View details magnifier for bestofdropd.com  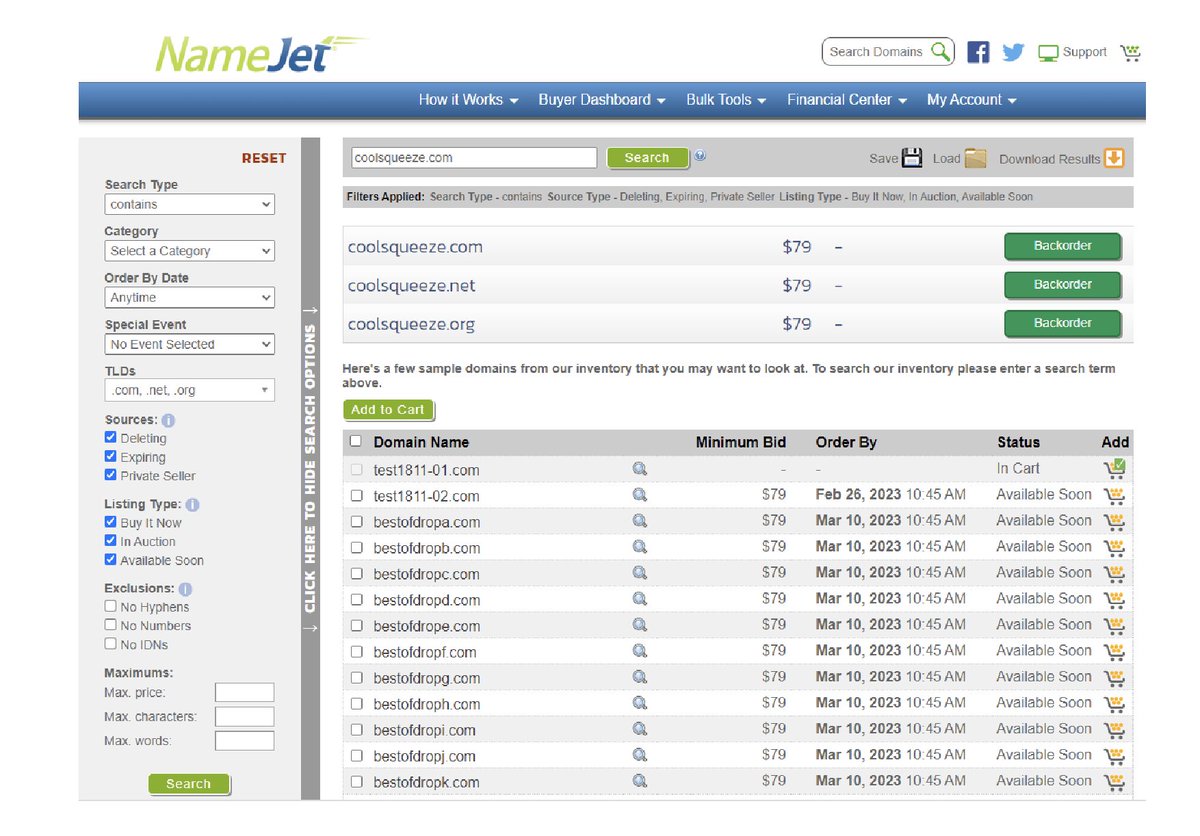640,598
